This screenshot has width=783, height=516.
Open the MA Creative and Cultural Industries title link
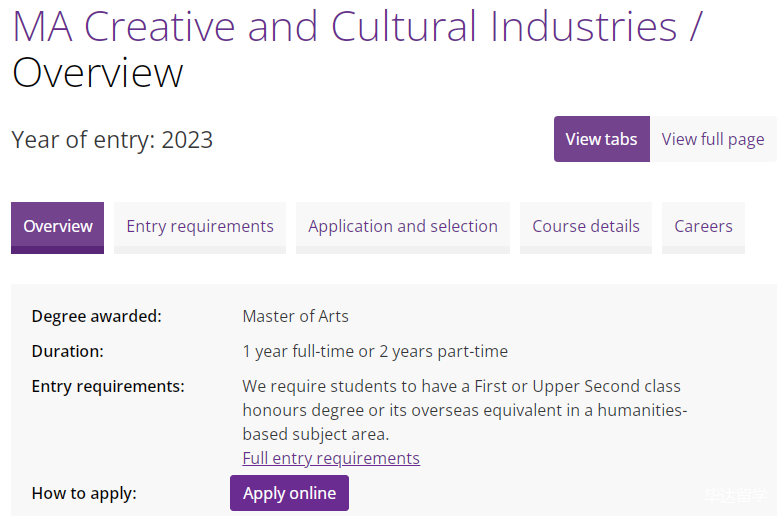pos(345,27)
